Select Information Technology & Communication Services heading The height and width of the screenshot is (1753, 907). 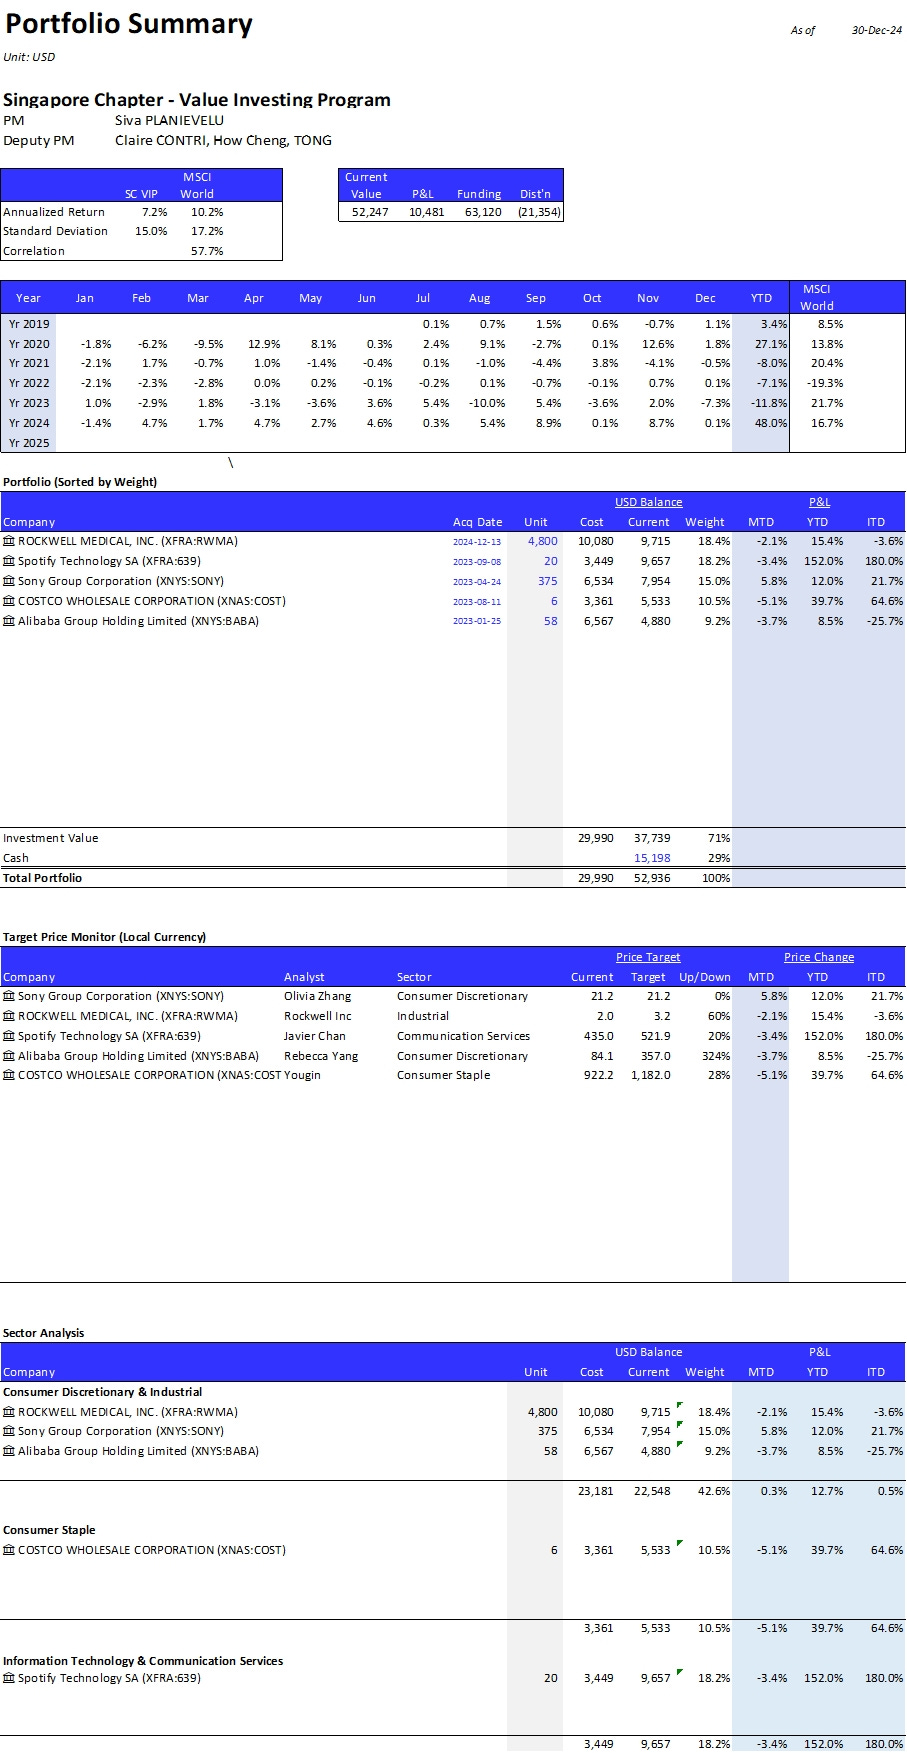143,1661
